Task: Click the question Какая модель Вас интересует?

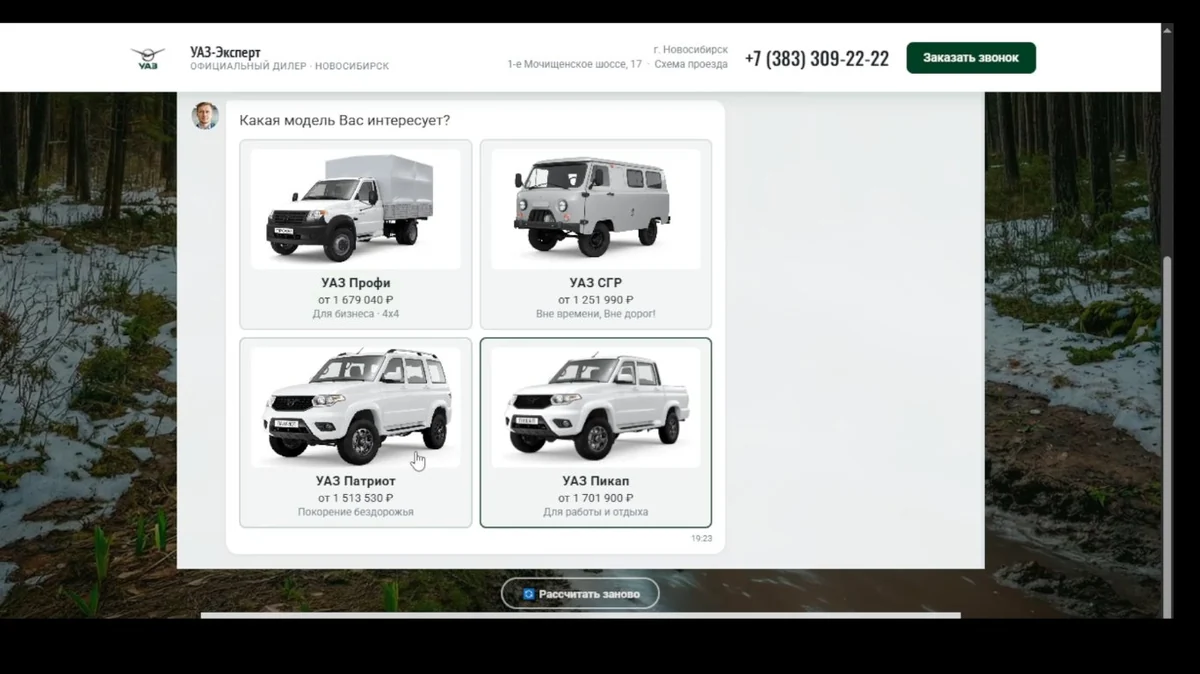Action: click(x=345, y=120)
